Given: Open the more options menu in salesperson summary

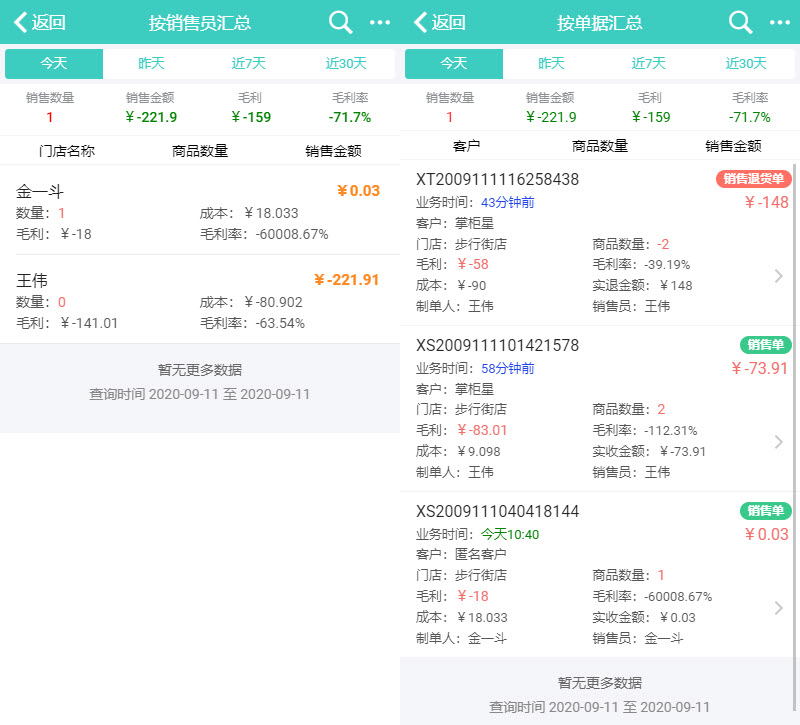Looking at the screenshot, I should point(380,22).
